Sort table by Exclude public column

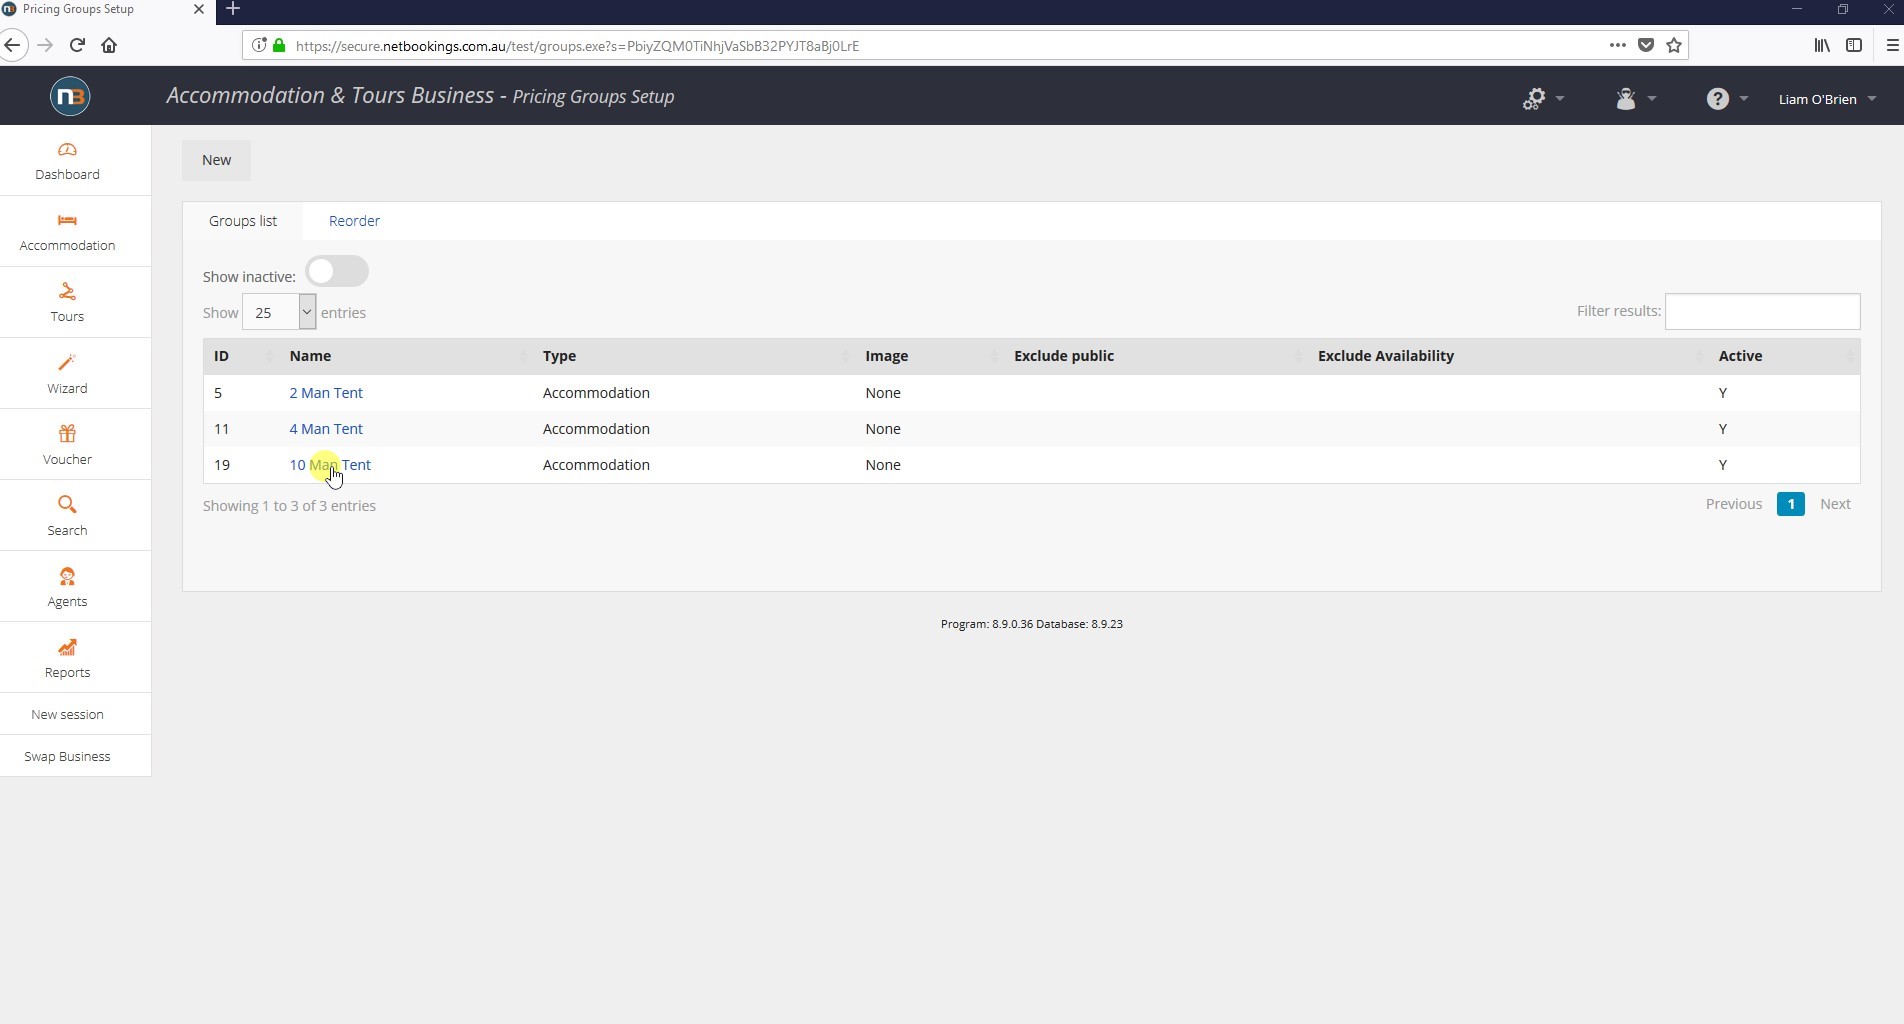tap(1156, 356)
